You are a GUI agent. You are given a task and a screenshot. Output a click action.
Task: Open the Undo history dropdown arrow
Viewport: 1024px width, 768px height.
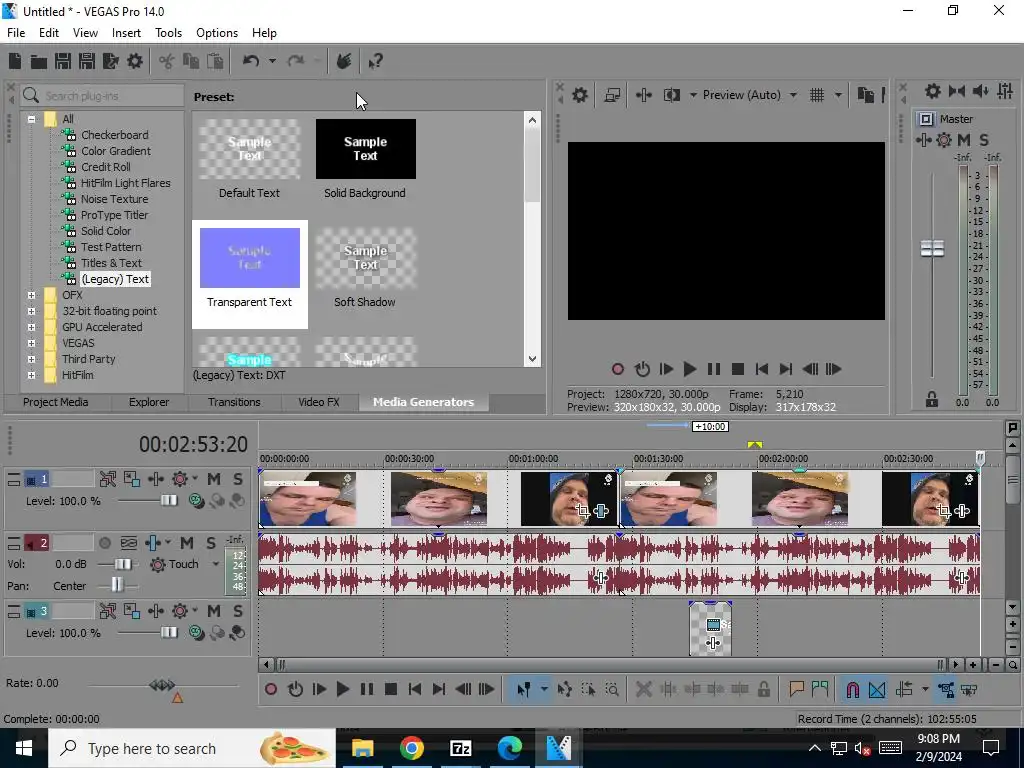[x=272, y=61]
